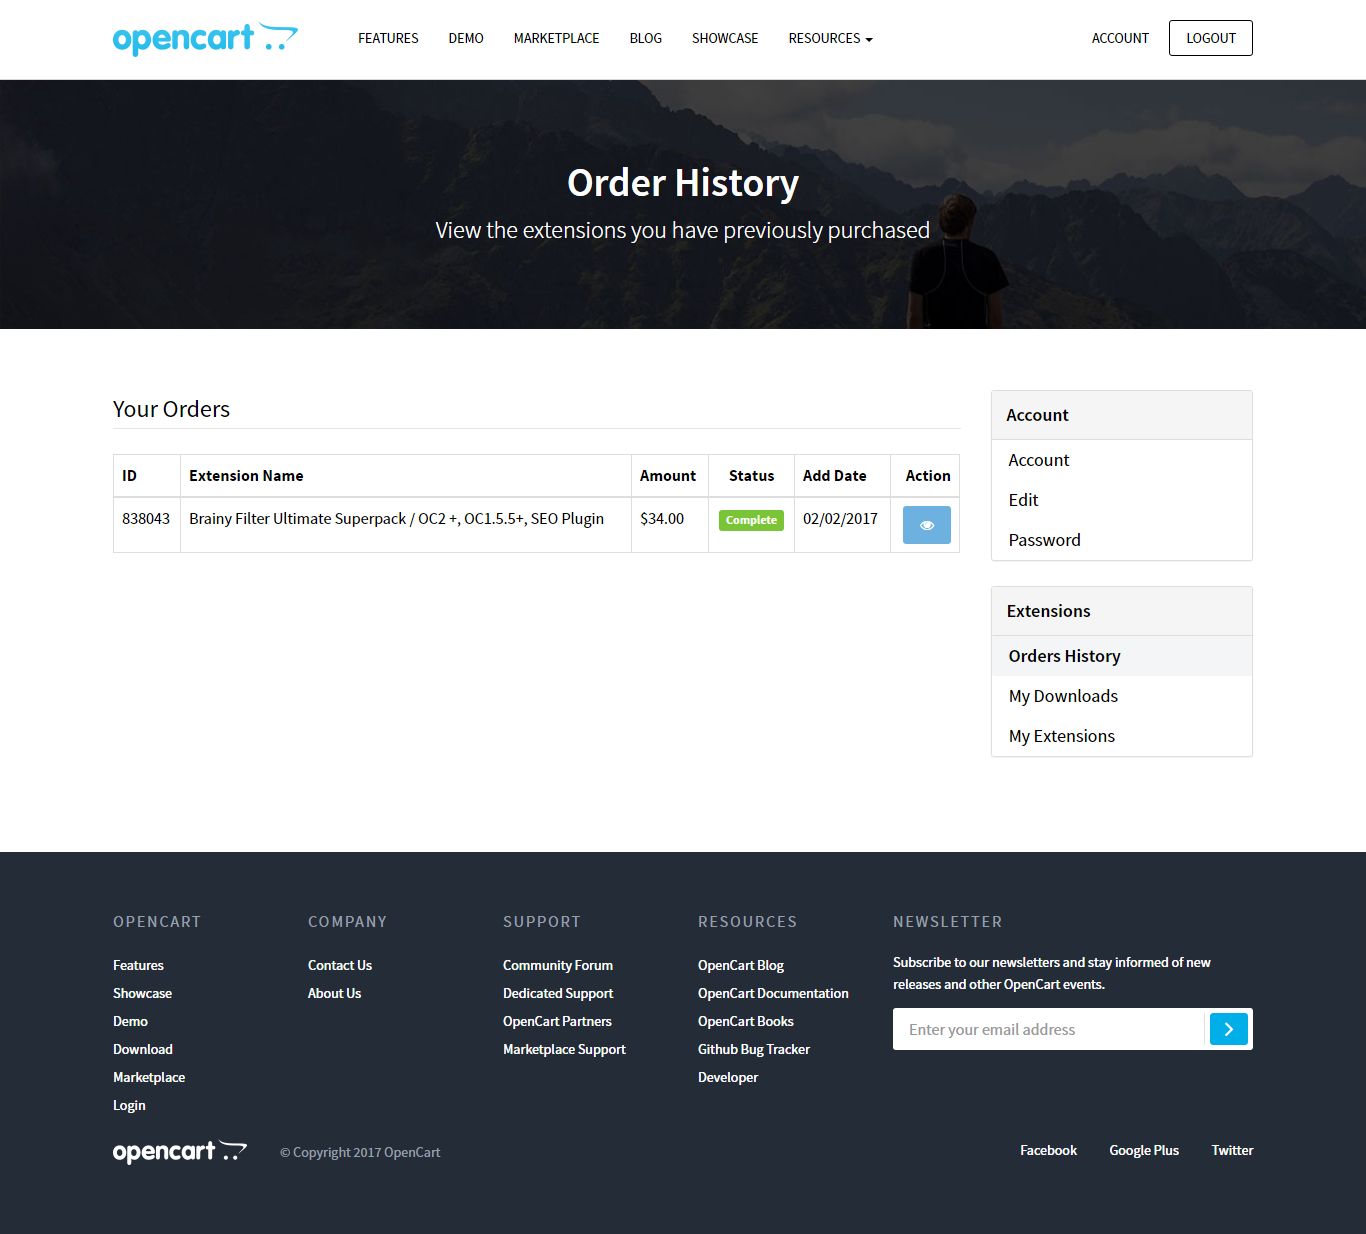This screenshot has width=1366, height=1234.
Task: Open the OpenCart Books link
Action: click(746, 1021)
